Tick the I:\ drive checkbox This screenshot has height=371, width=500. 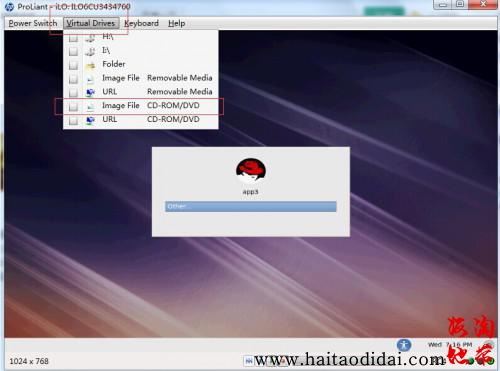(x=73, y=51)
